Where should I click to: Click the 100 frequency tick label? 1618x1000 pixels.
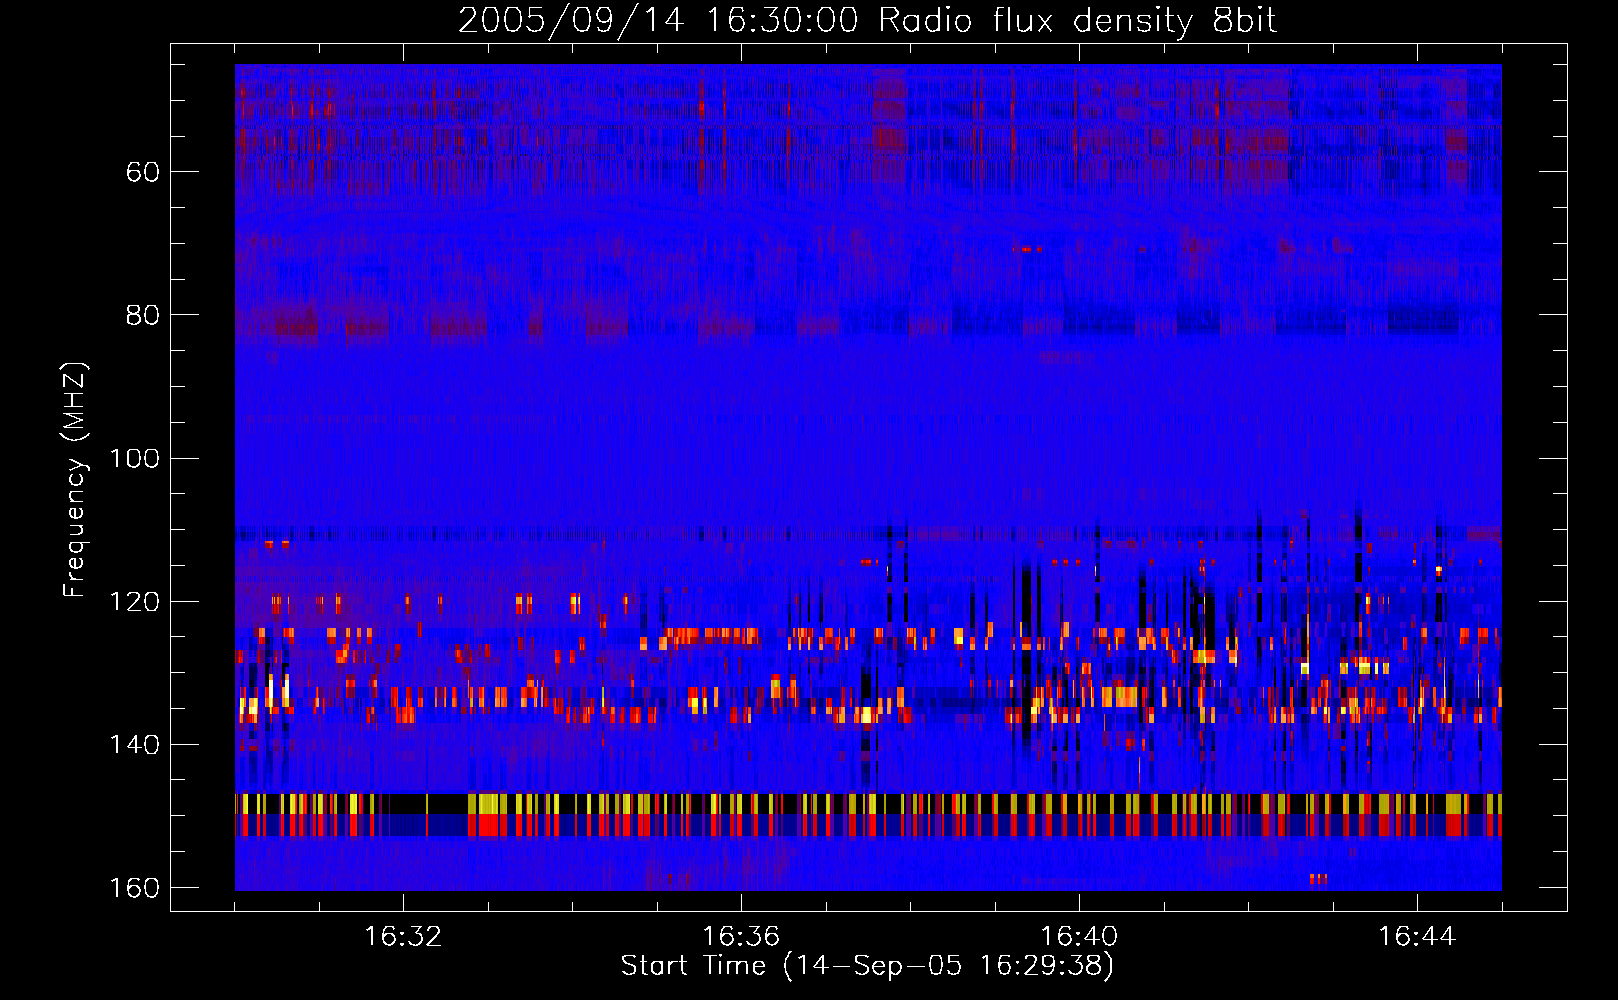135,458
